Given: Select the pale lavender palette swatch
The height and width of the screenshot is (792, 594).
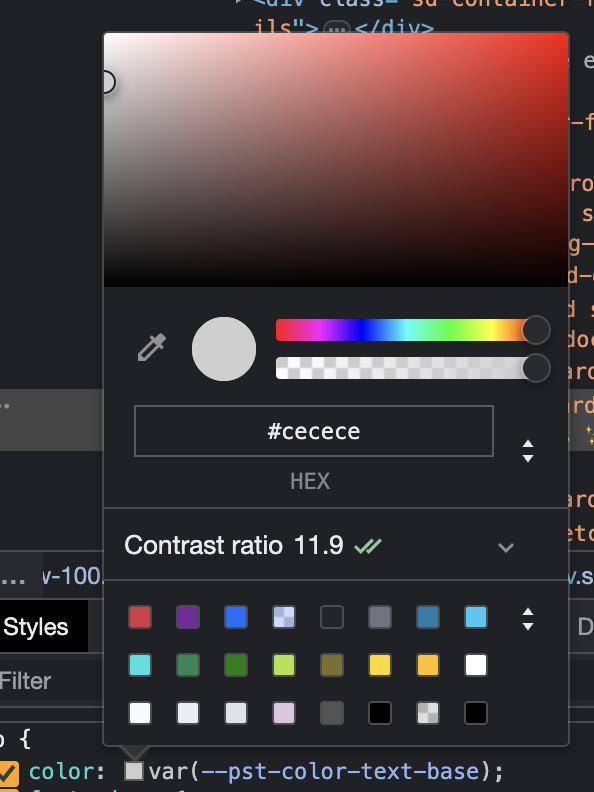Looking at the screenshot, I should [x=284, y=713].
